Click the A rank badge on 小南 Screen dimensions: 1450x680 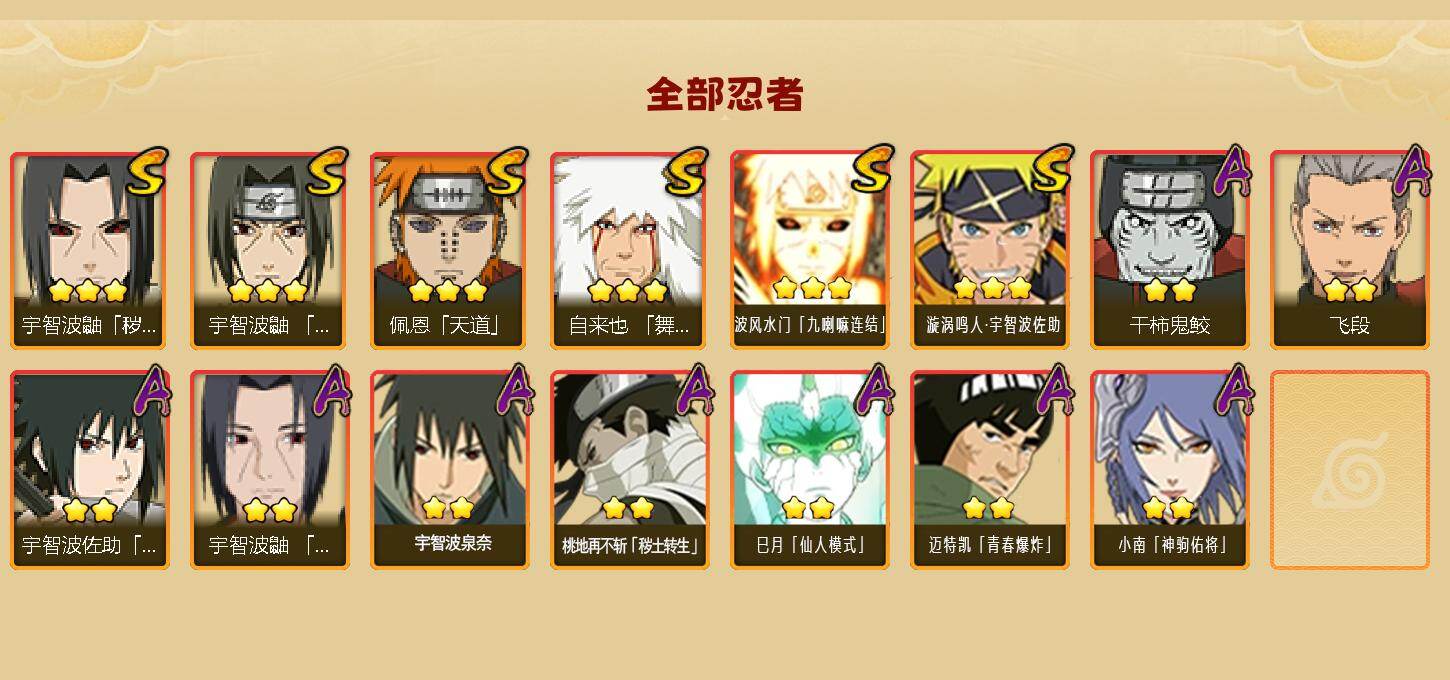(1234, 390)
